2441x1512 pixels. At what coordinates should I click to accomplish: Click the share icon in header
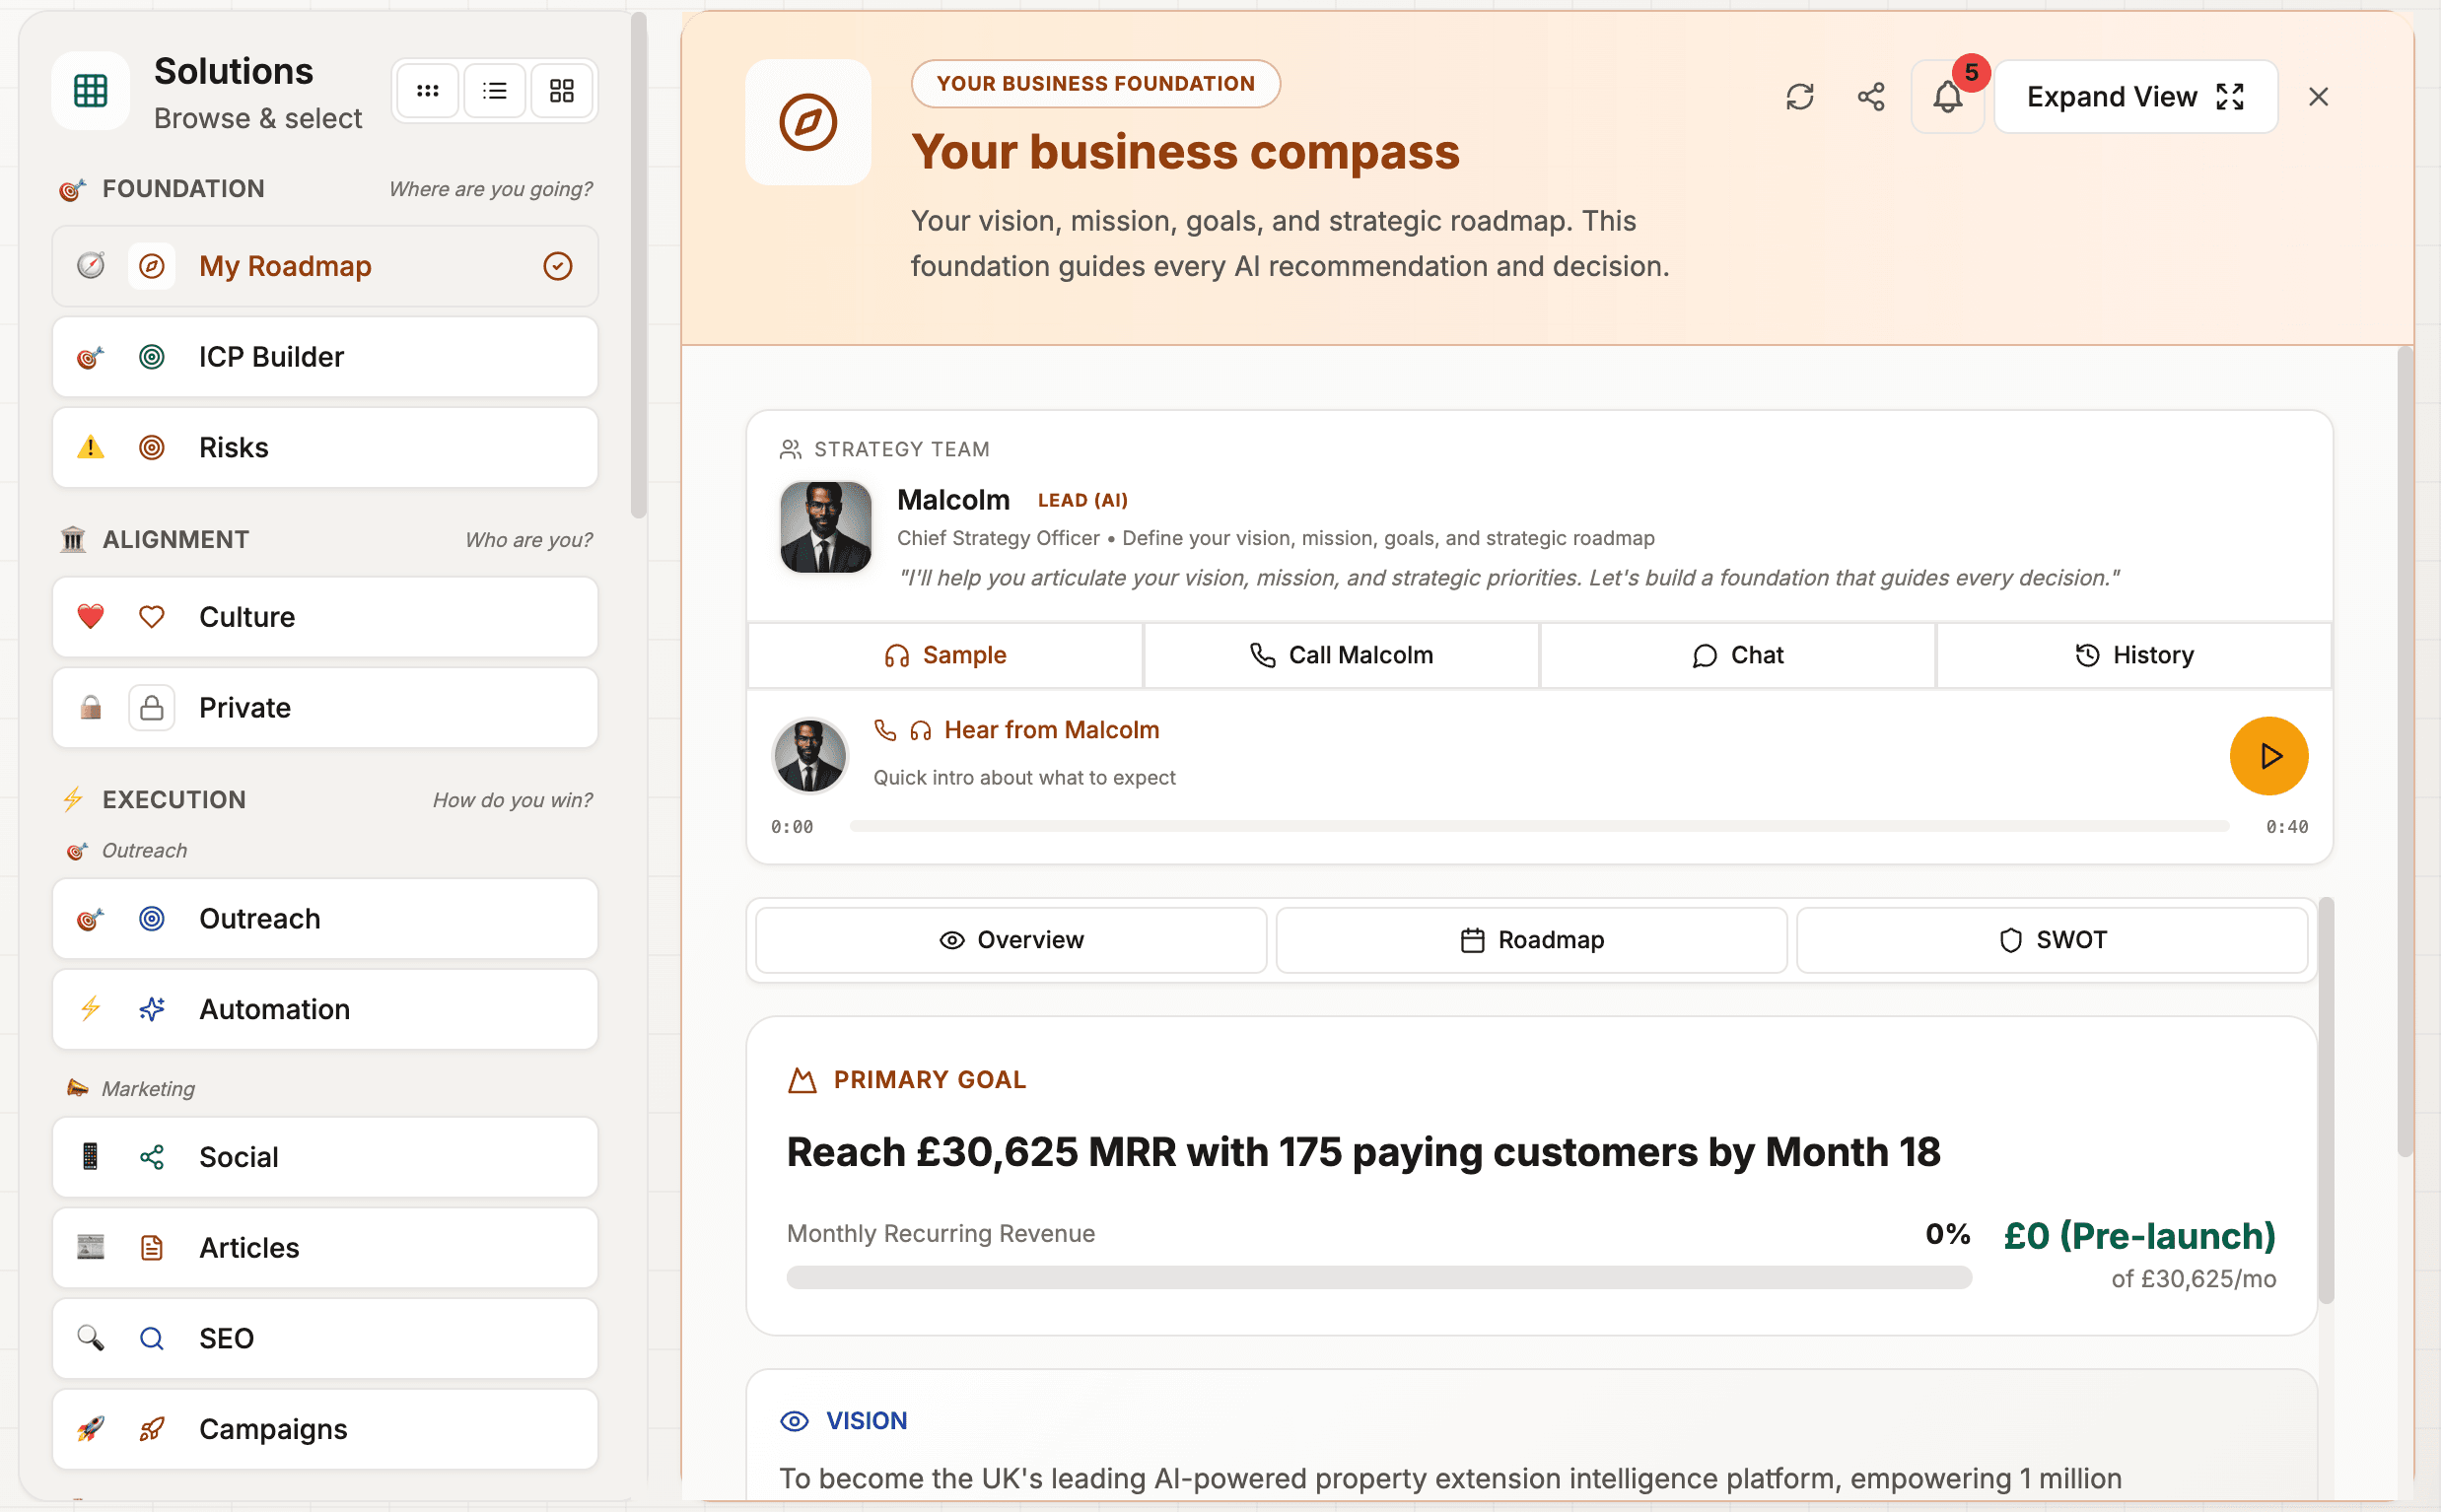[x=1870, y=97]
